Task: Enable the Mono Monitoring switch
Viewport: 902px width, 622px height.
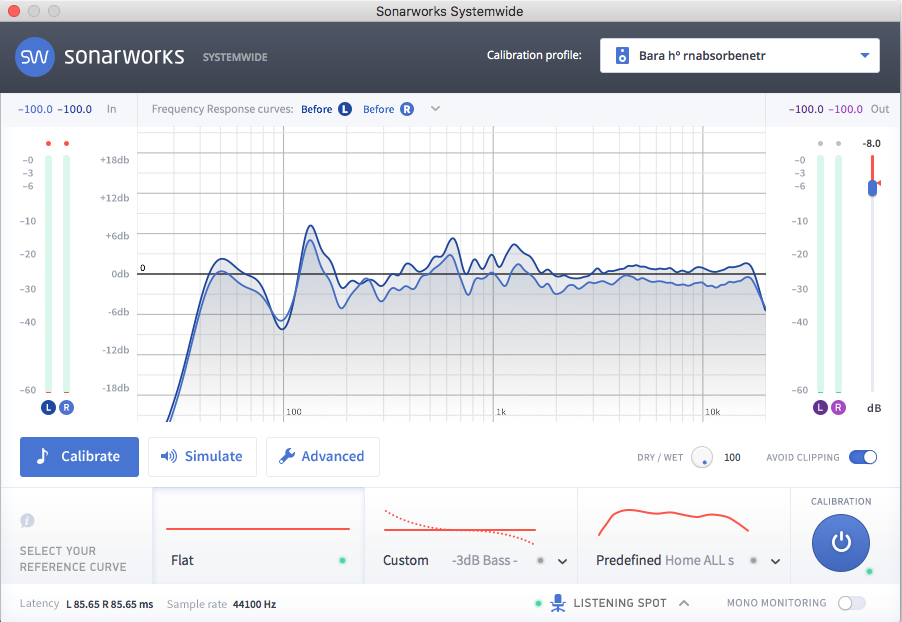Action: [x=851, y=602]
